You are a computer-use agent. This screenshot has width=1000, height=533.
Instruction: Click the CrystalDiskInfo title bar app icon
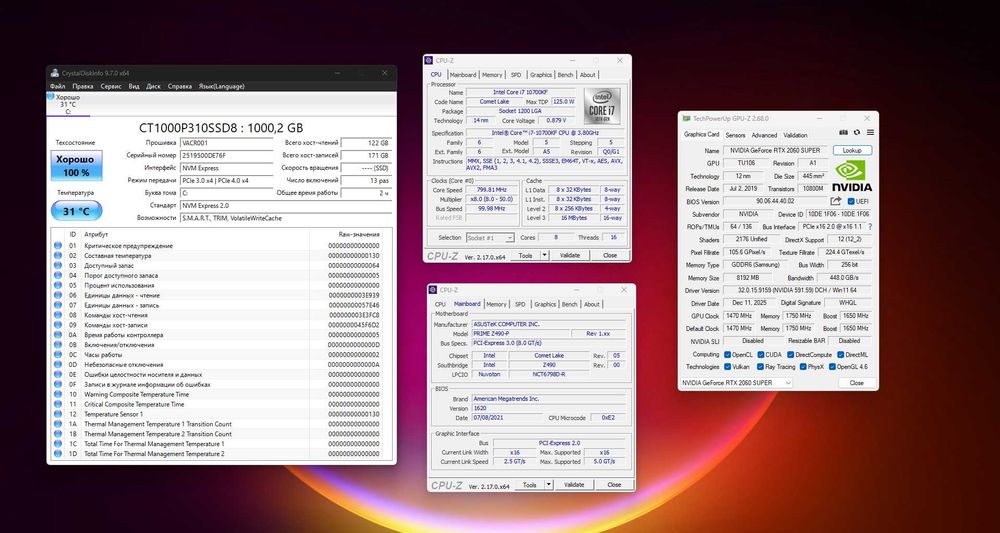coord(55,73)
